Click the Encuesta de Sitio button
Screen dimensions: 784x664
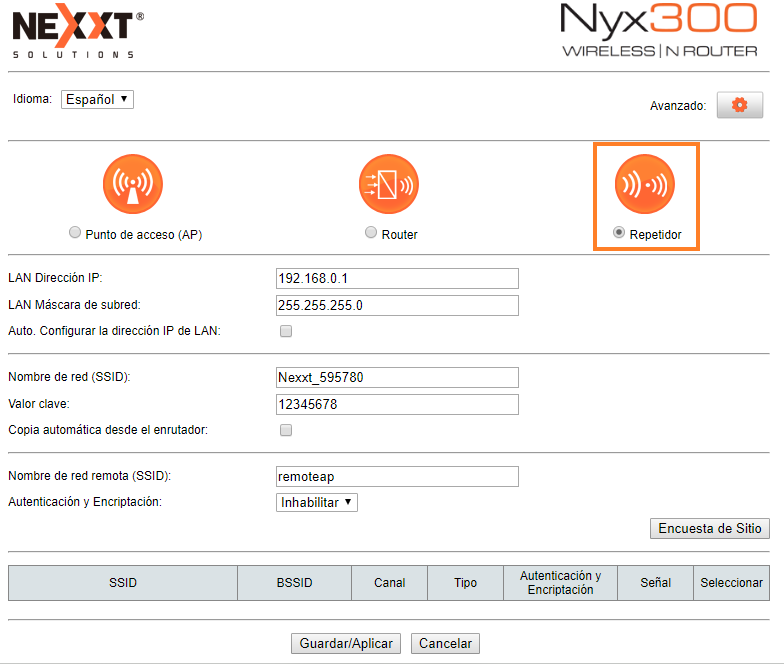(x=710, y=528)
